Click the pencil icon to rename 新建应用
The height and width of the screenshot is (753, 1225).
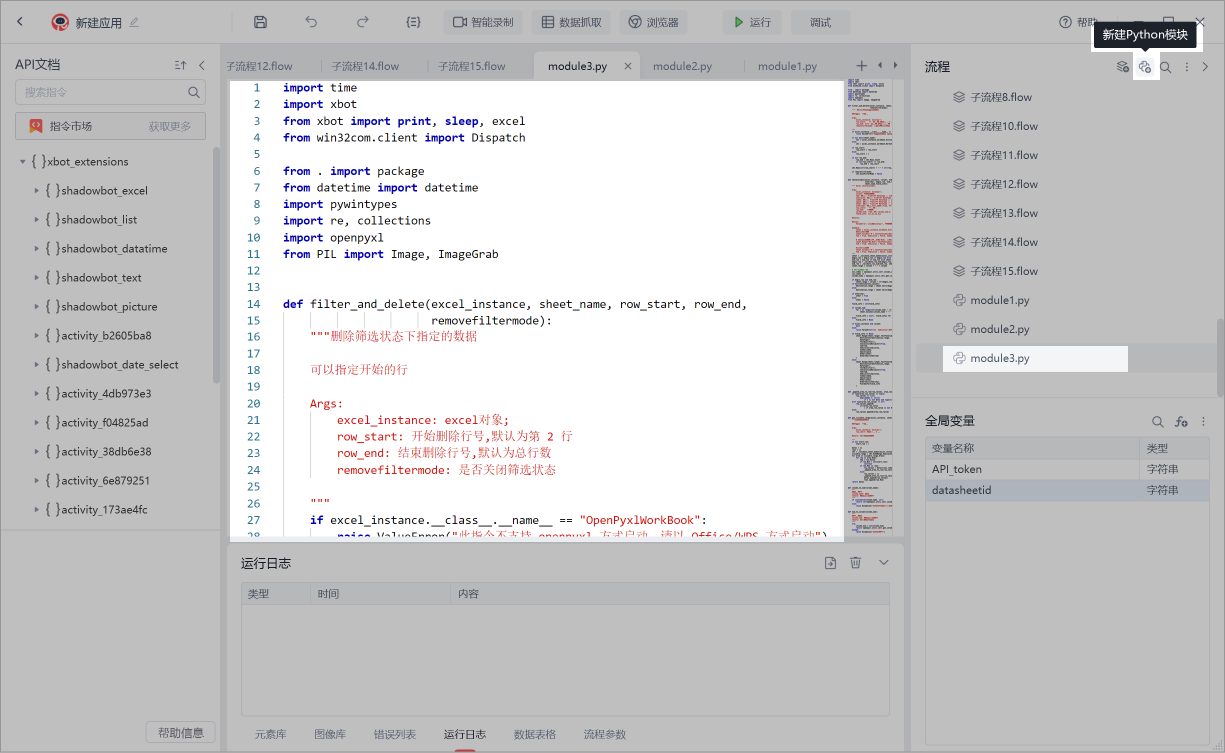coord(135,22)
